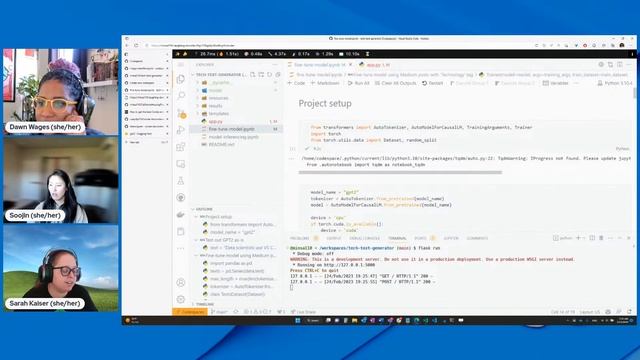Open the Explorer view in activity bar
The image size is (640, 360).
(181, 79)
